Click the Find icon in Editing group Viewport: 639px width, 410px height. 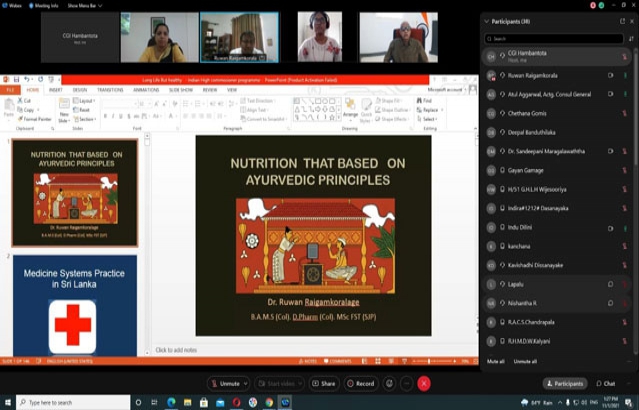[423, 101]
